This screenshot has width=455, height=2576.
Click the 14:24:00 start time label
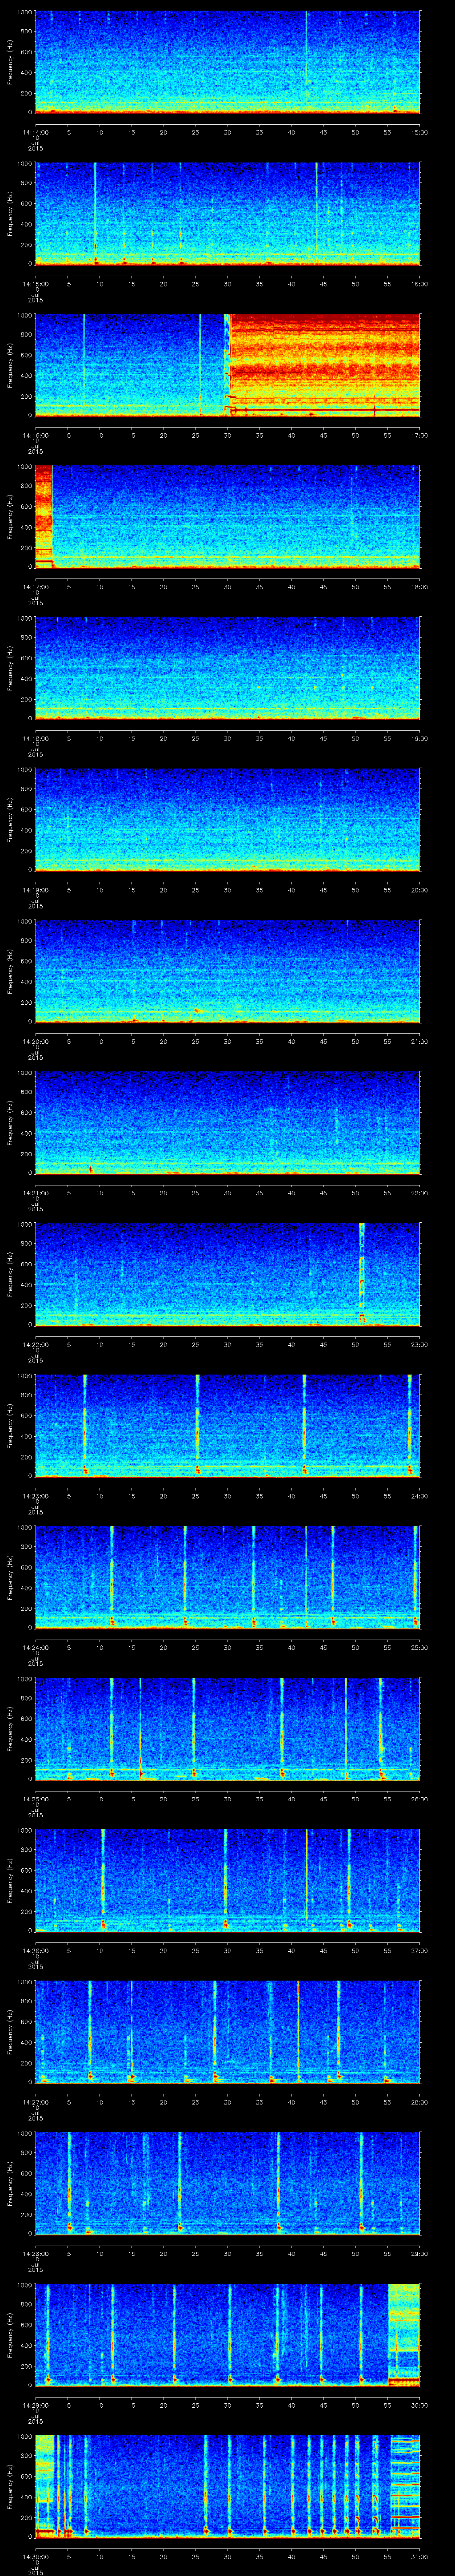36,1648
